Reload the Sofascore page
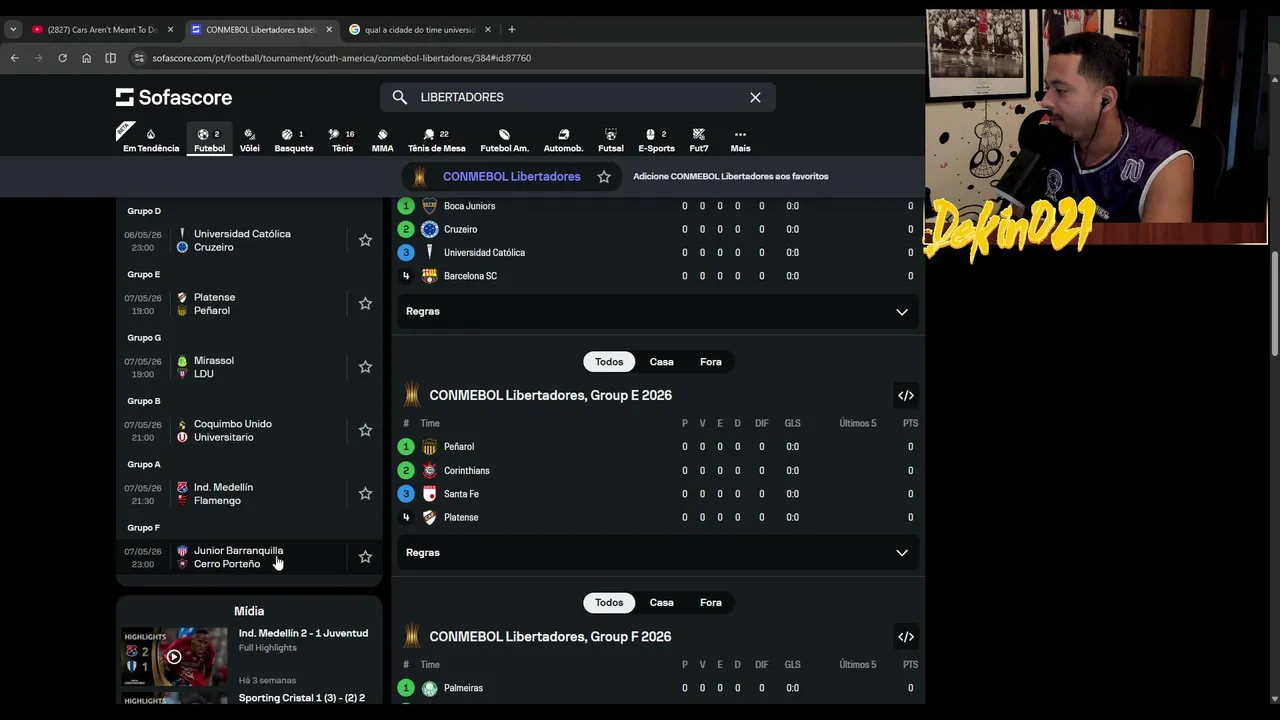The image size is (1280, 720). (x=62, y=58)
